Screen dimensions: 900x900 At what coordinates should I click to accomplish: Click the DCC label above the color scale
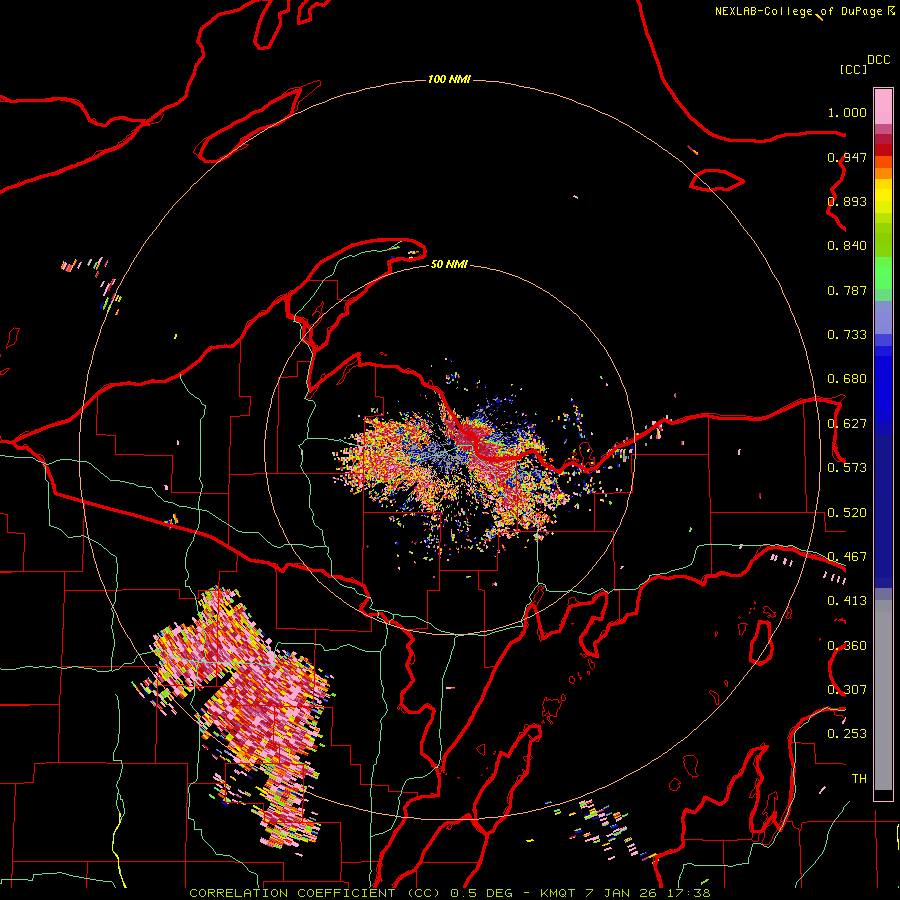(878, 60)
